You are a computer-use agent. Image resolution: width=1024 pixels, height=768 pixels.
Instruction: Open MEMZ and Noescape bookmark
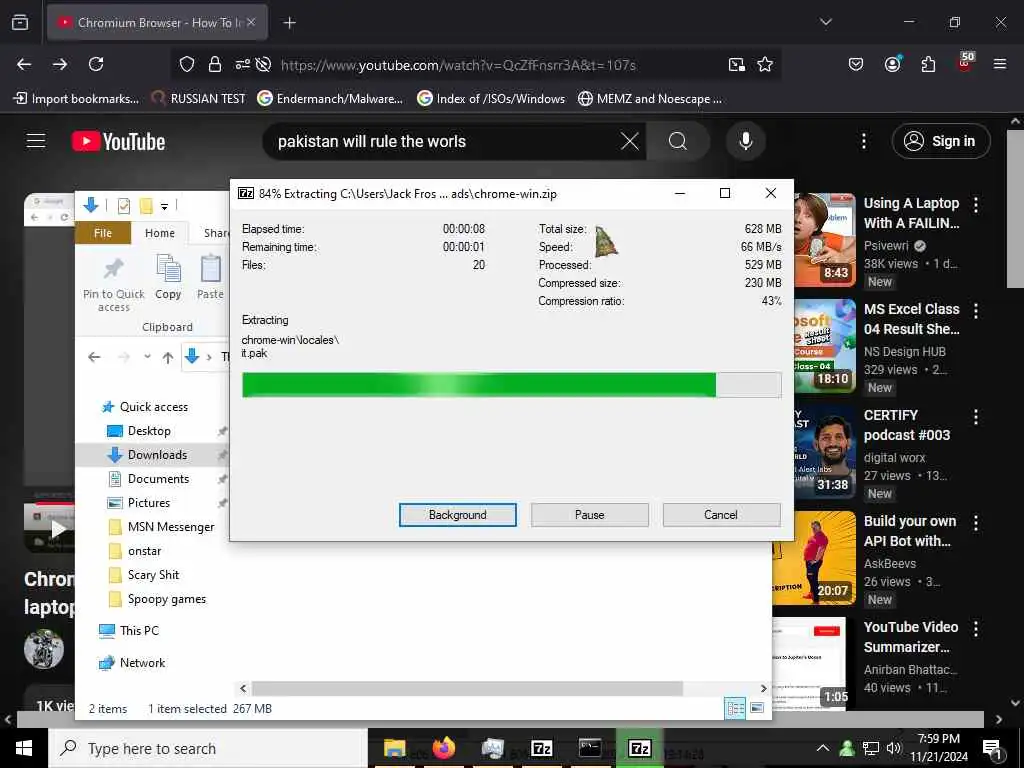coord(650,99)
